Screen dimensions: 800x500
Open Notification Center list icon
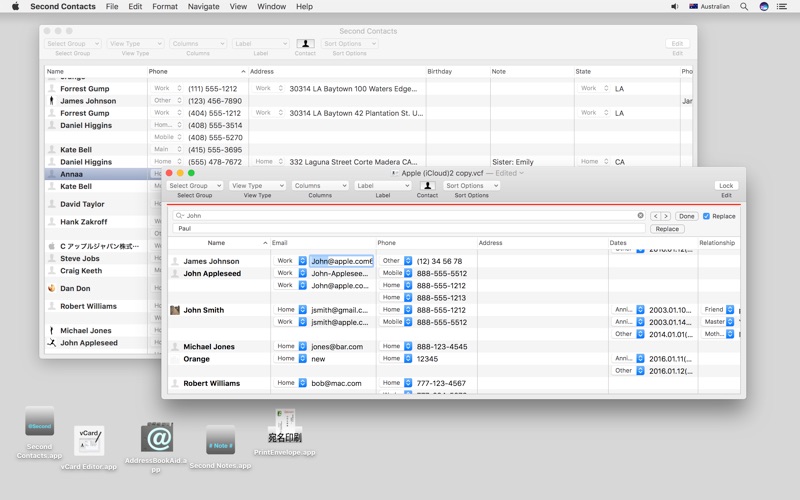click(x=782, y=7)
